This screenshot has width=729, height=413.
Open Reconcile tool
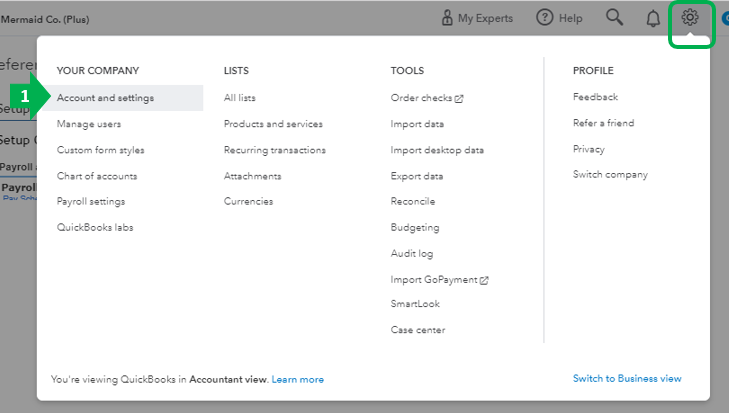point(413,201)
